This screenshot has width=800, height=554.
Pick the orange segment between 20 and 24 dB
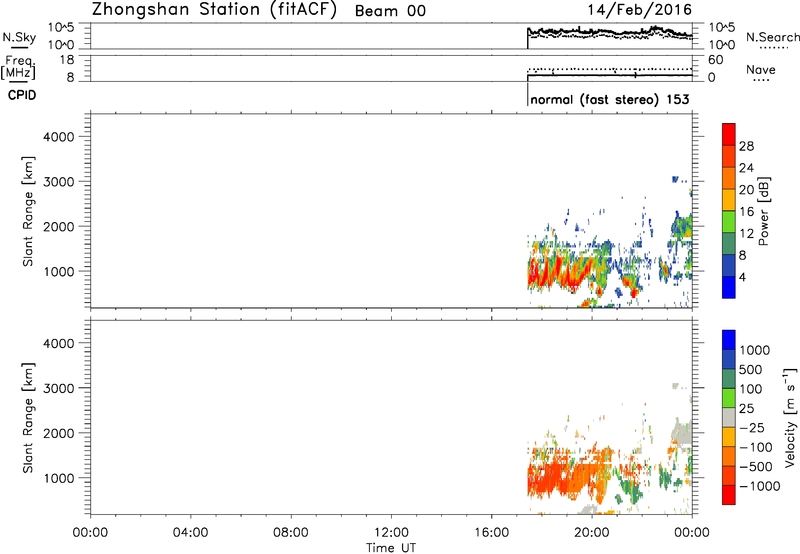click(x=729, y=178)
